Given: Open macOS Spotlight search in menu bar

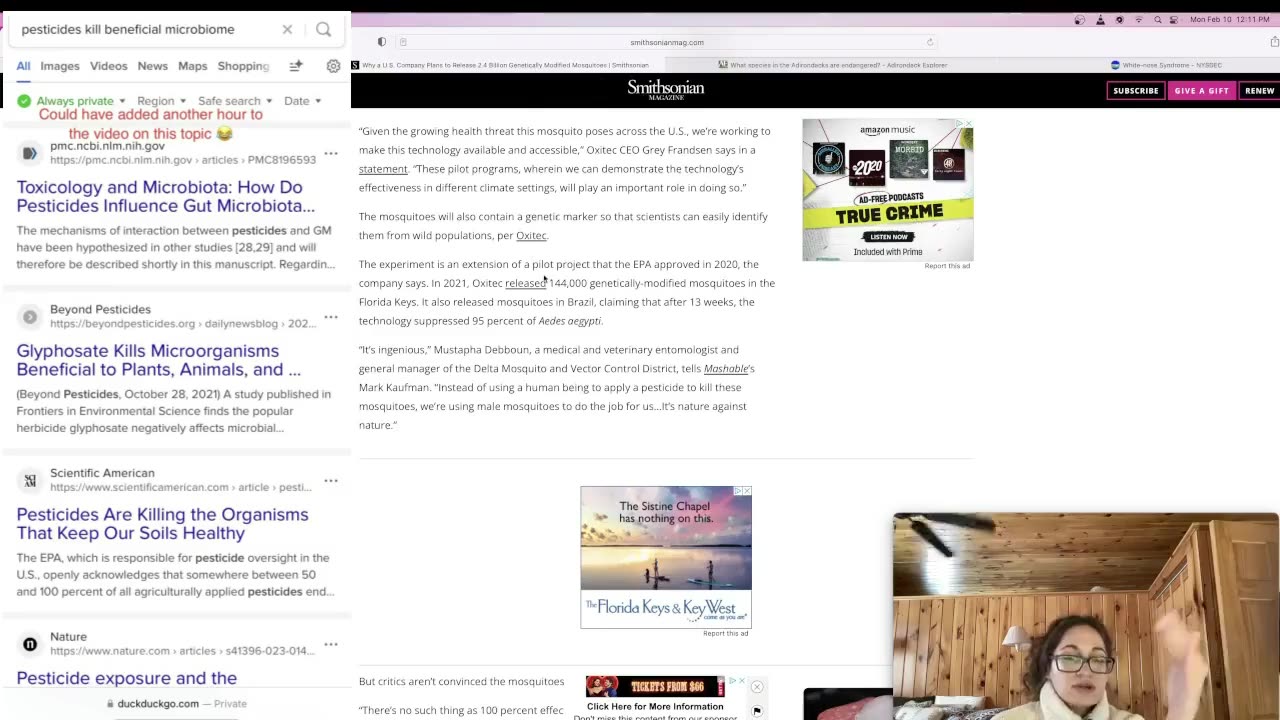Looking at the screenshot, I should tap(1158, 20).
